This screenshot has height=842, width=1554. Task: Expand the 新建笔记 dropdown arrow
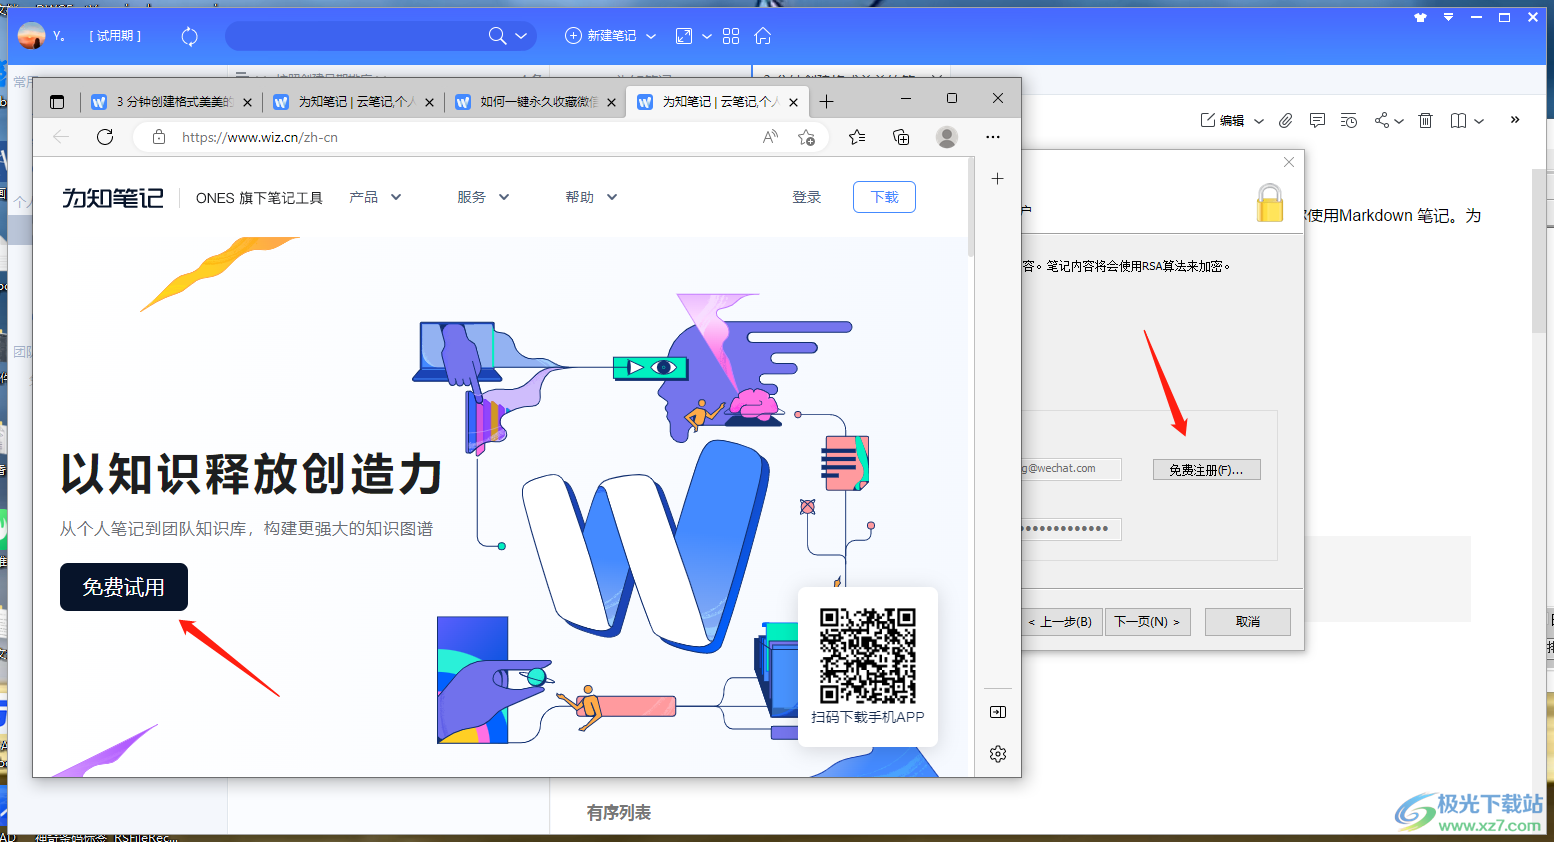(651, 36)
